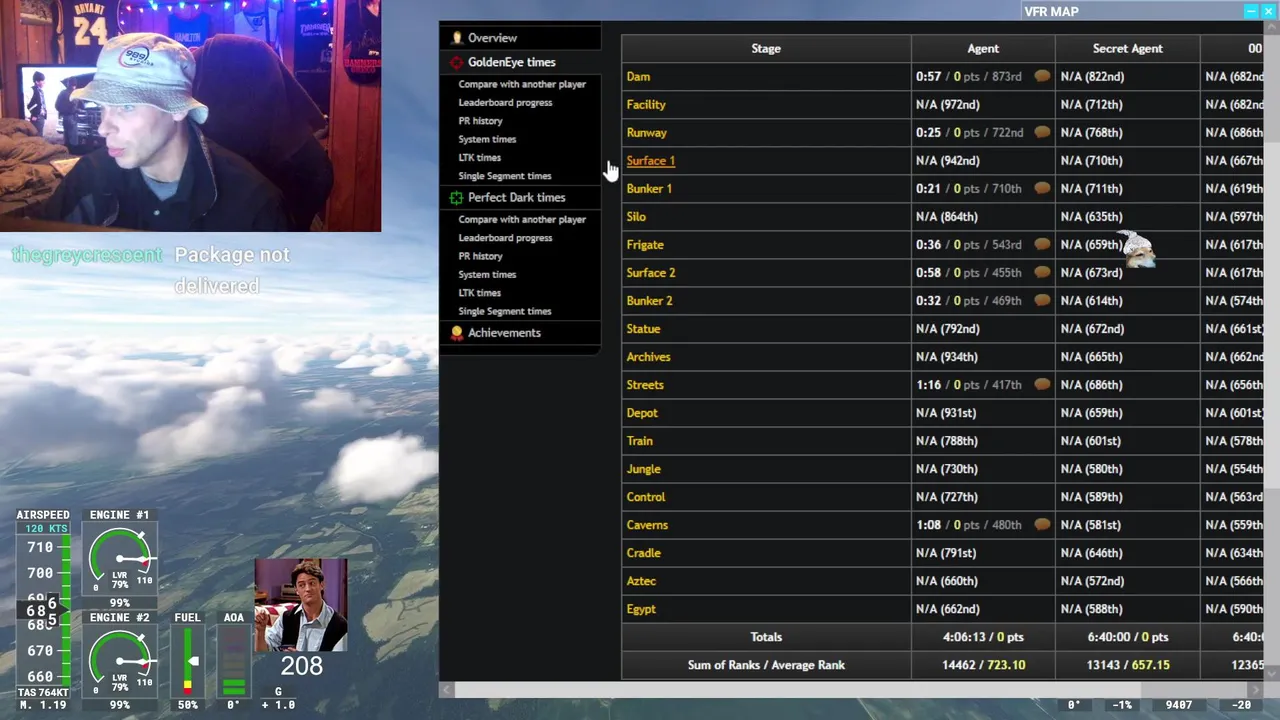
Task: Click the trophy icon beside Achievements
Action: 457,333
